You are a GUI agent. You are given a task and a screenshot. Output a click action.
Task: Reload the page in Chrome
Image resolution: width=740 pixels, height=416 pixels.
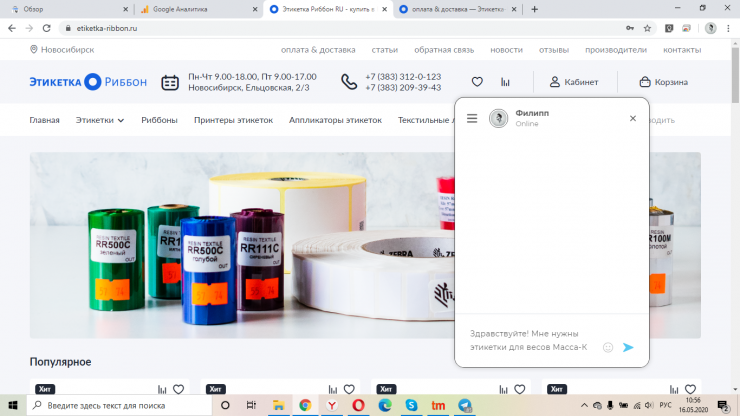[x=46, y=28]
